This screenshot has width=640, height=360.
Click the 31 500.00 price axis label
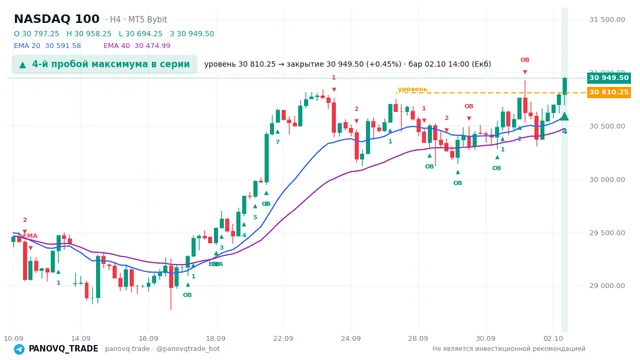pyautogui.click(x=607, y=19)
